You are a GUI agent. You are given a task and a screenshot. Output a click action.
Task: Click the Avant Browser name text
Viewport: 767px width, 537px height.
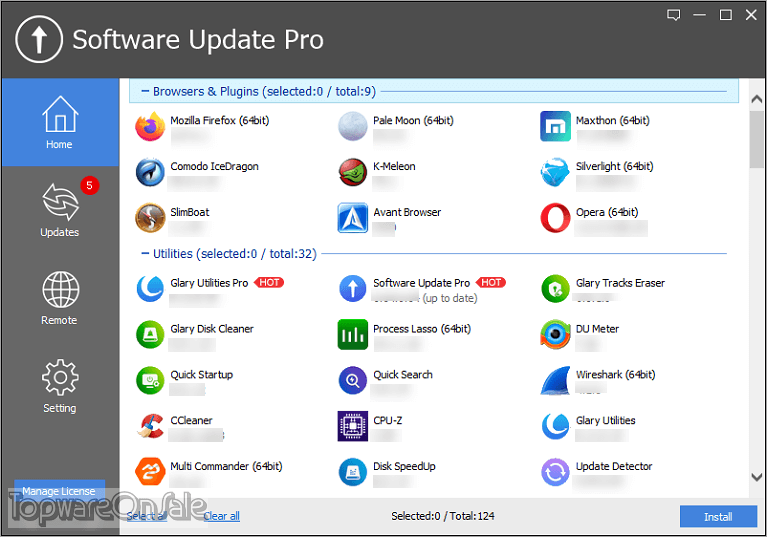[x=407, y=212]
